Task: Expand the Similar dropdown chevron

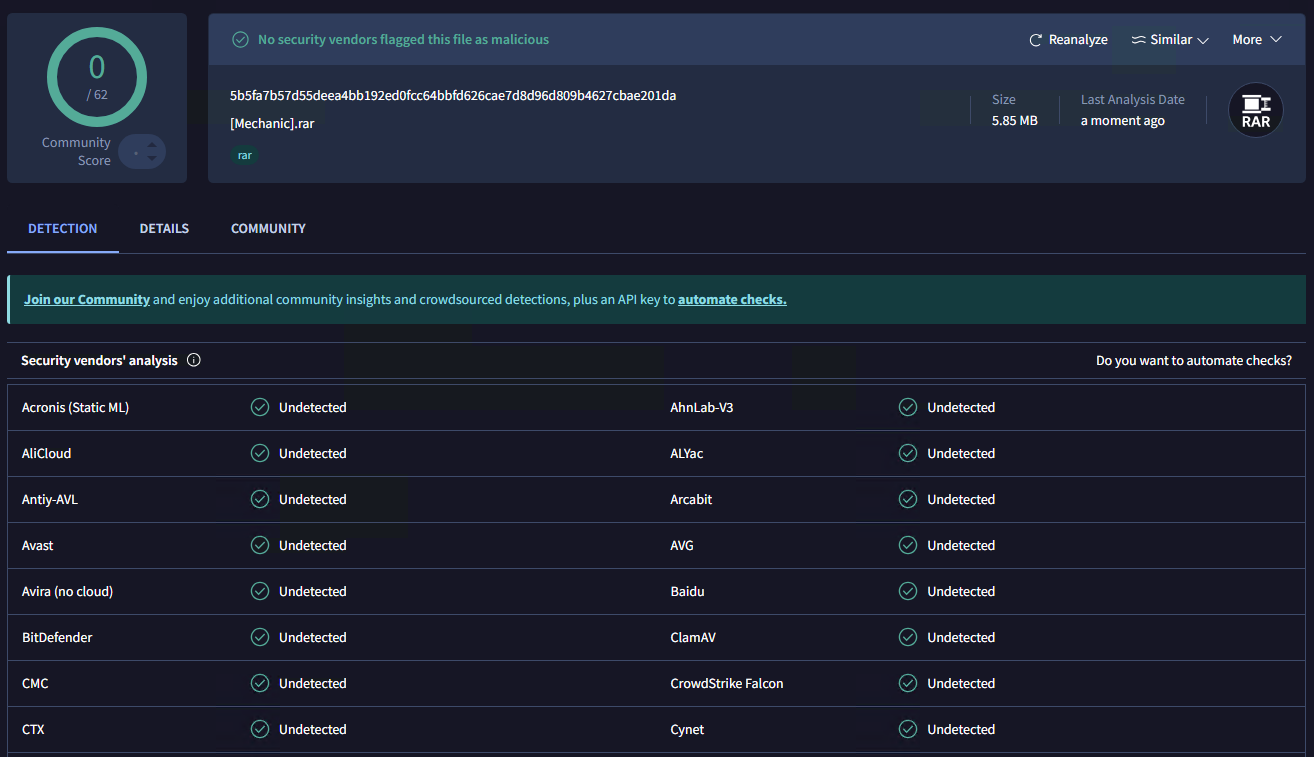Action: pos(1203,41)
